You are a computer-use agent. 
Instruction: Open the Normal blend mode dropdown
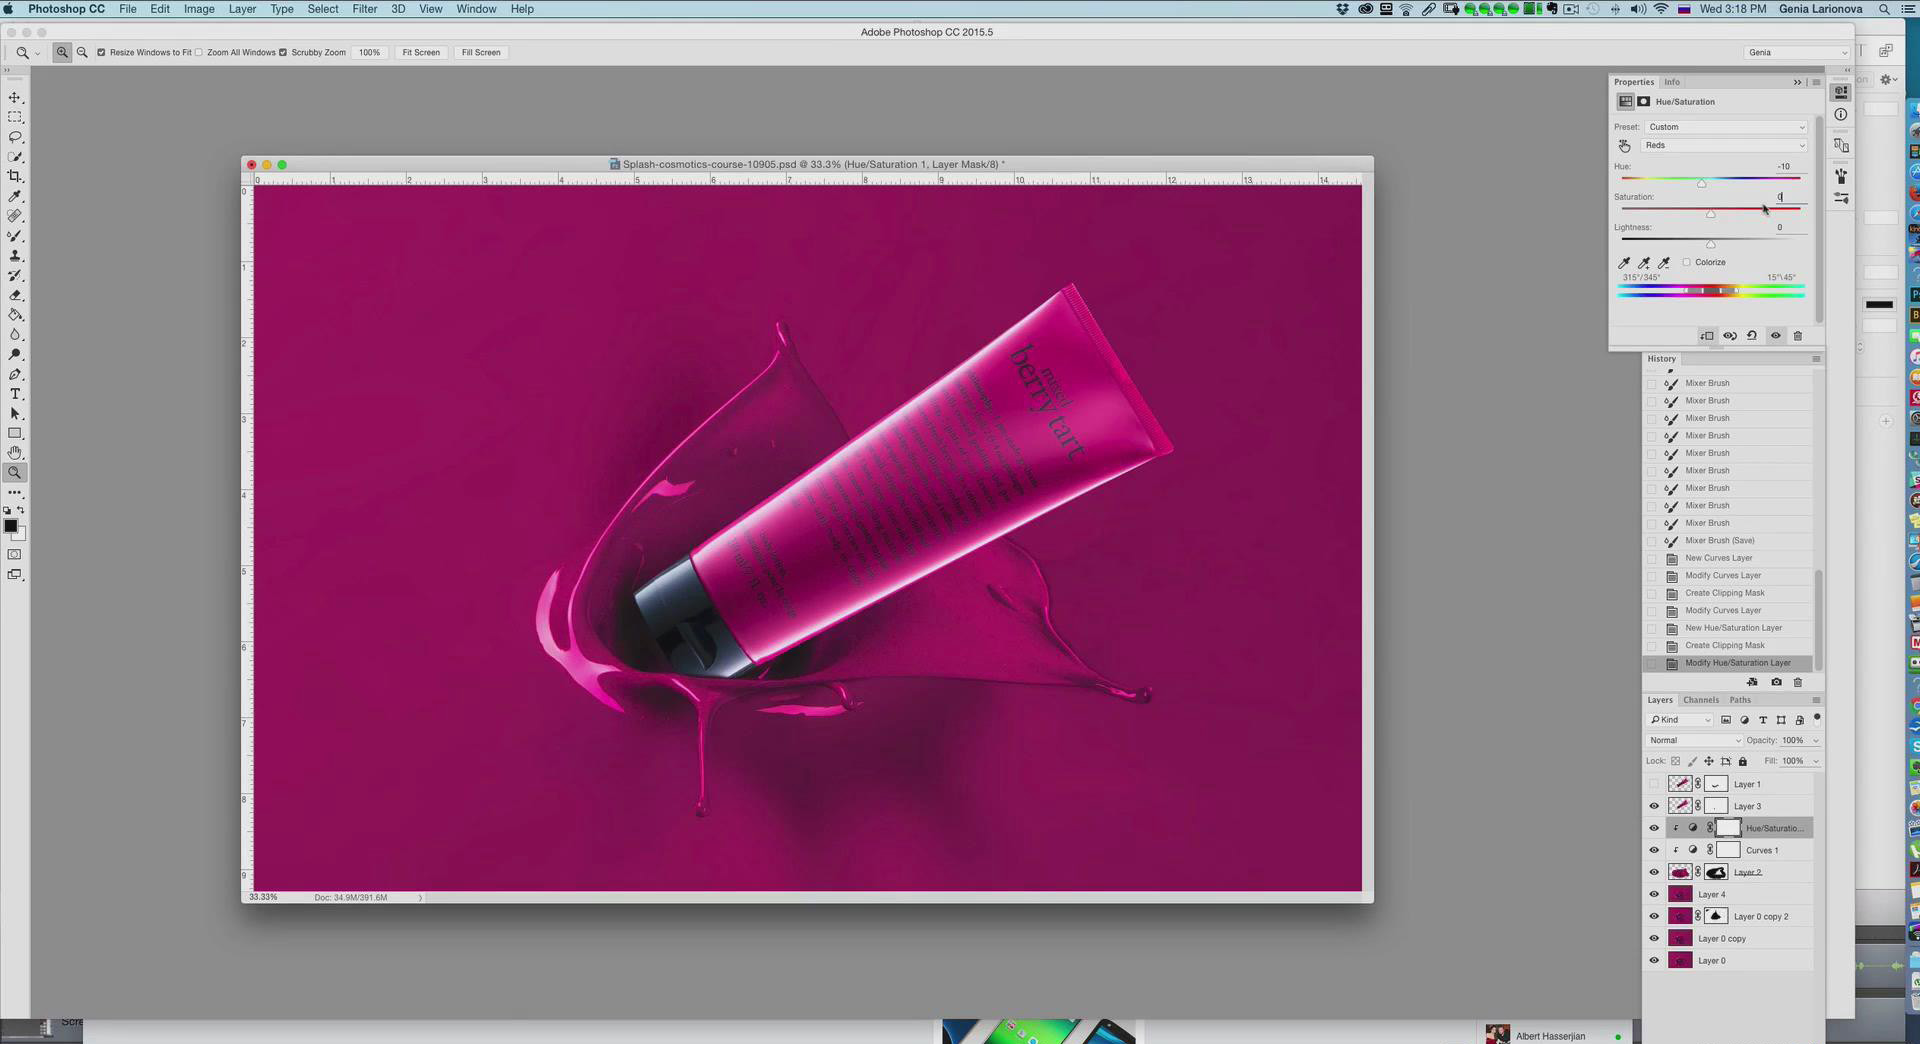[x=1694, y=741]
